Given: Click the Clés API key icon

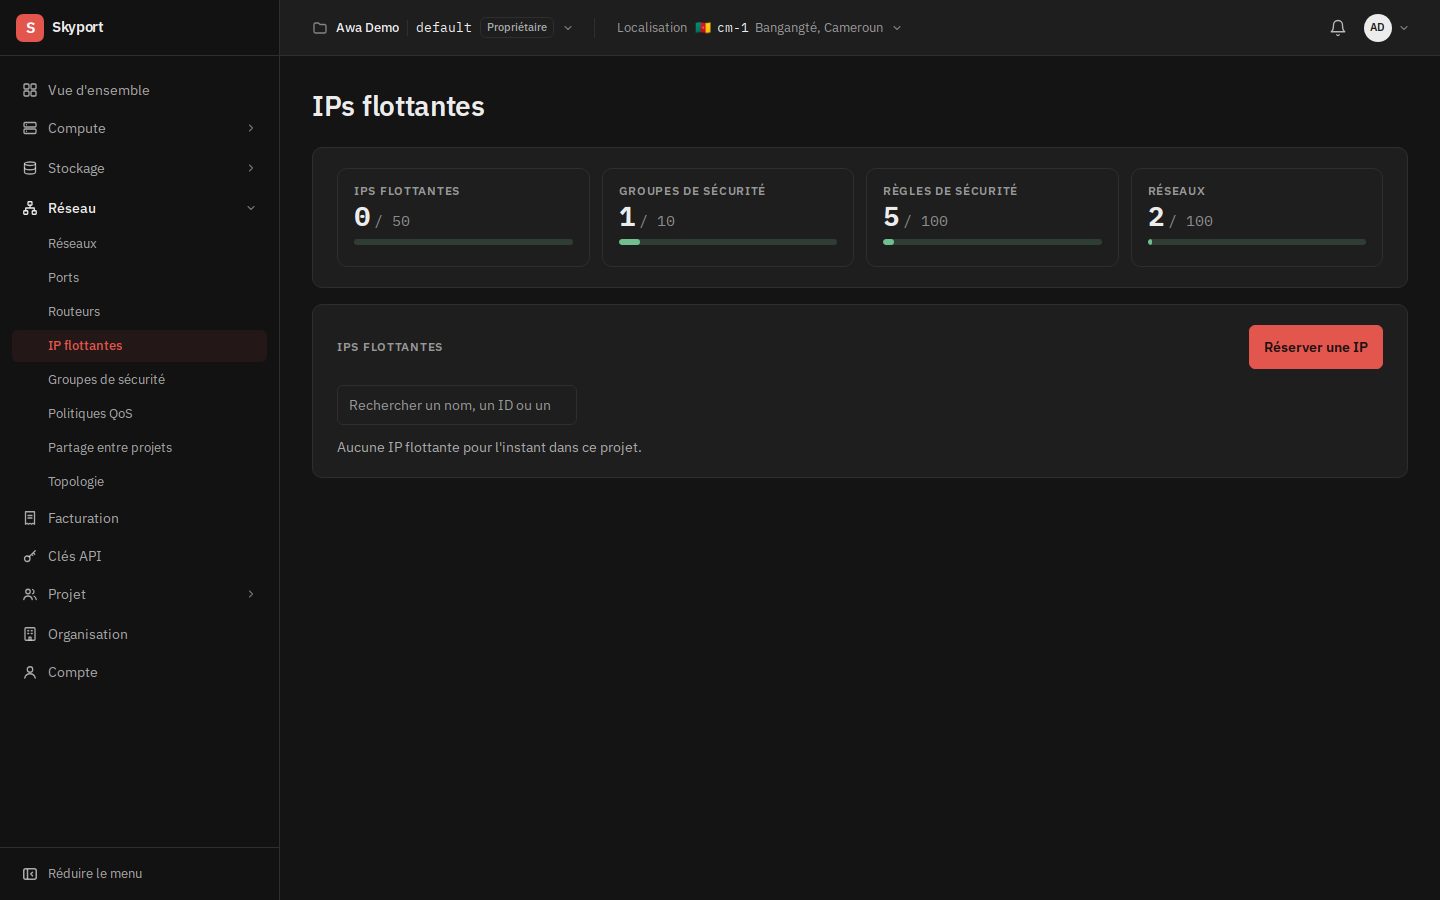Looking at the screenshot, I should (30, 556).
